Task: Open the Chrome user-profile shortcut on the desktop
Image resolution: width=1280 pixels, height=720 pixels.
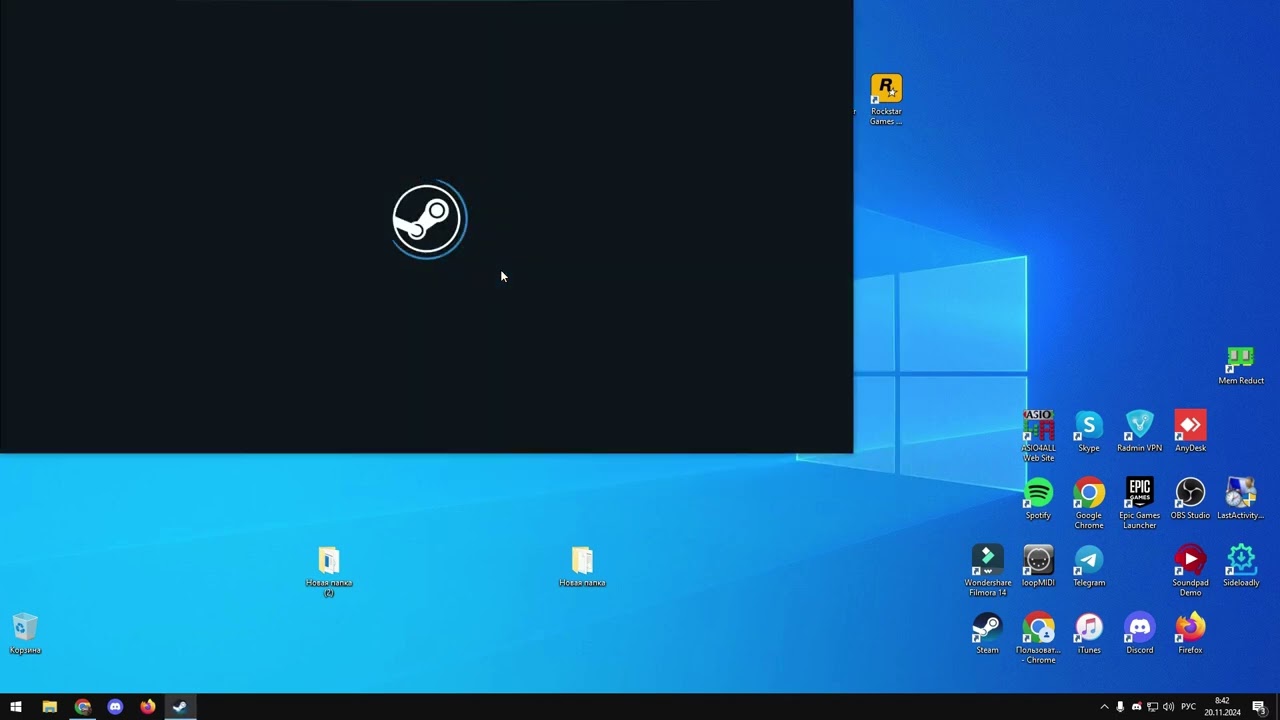Action: (1038, 638)
